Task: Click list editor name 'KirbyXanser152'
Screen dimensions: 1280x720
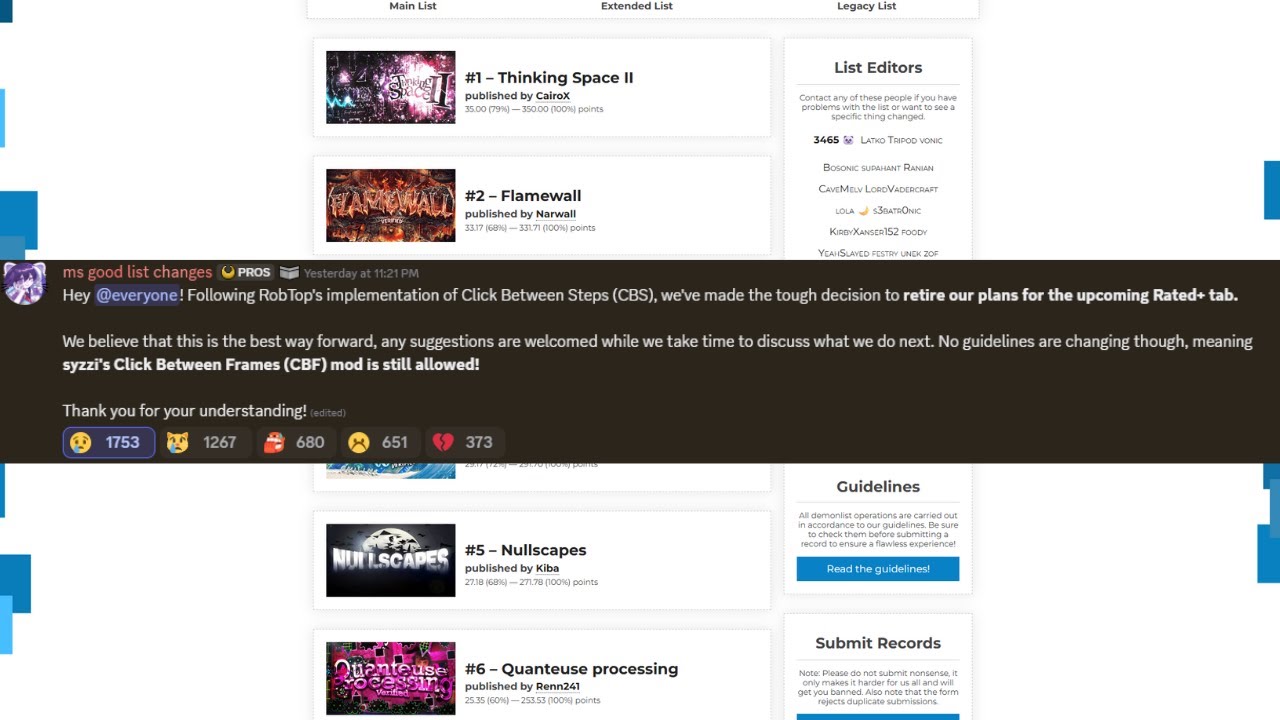Action: tap(864, 232)
